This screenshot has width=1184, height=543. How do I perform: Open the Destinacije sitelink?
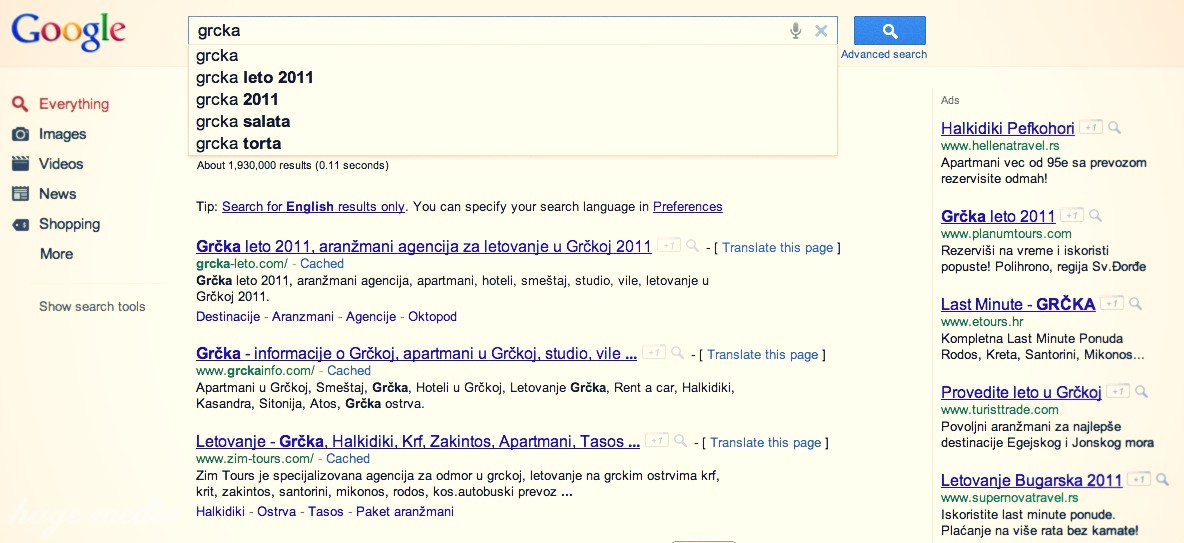[x=227, y=317]
